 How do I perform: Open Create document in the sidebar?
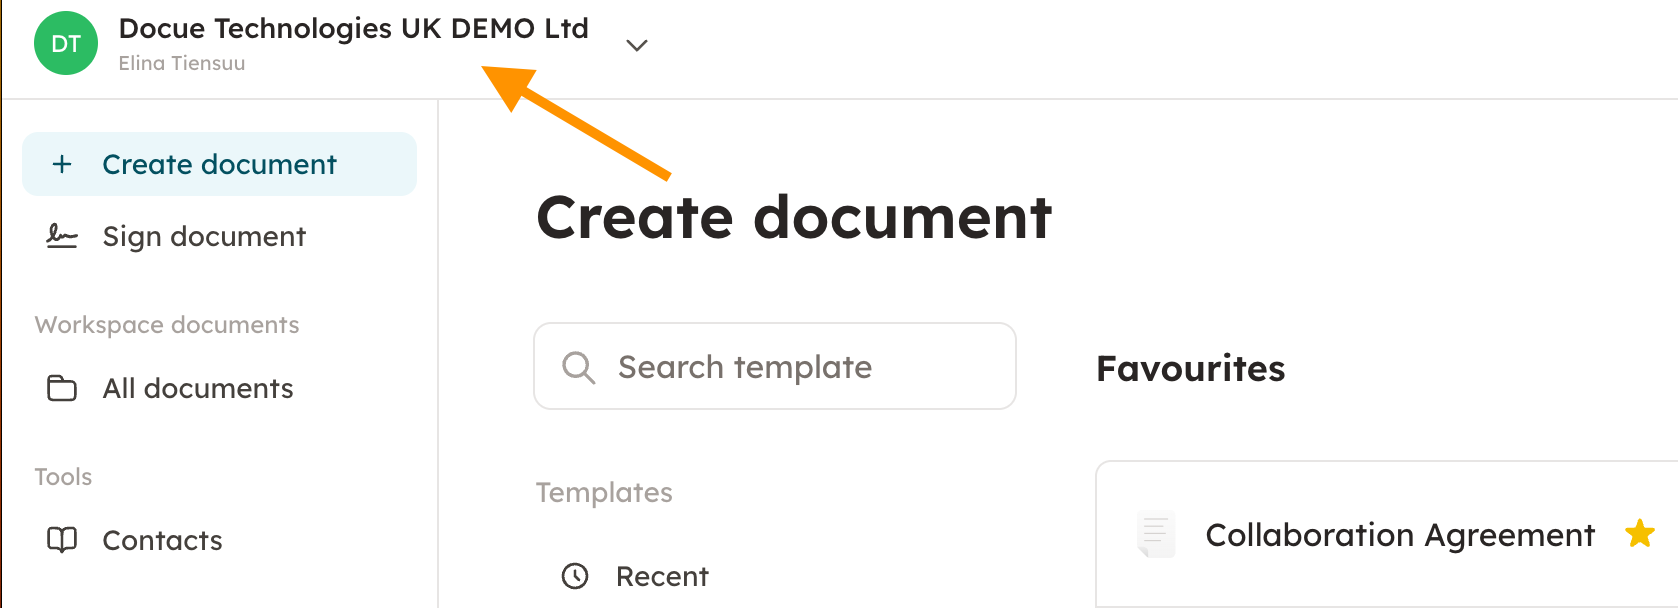click(220, 164)
